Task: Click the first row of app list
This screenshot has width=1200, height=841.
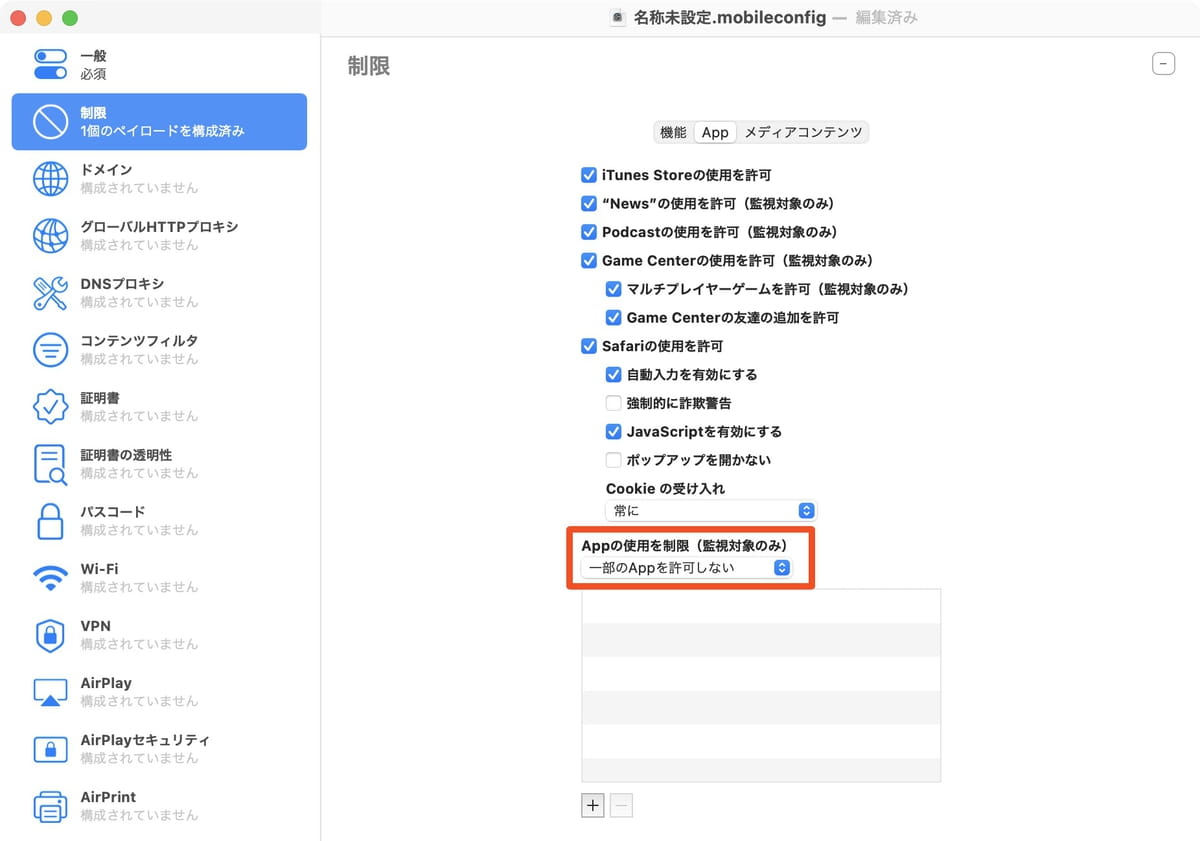Action: tap(761, 607)
